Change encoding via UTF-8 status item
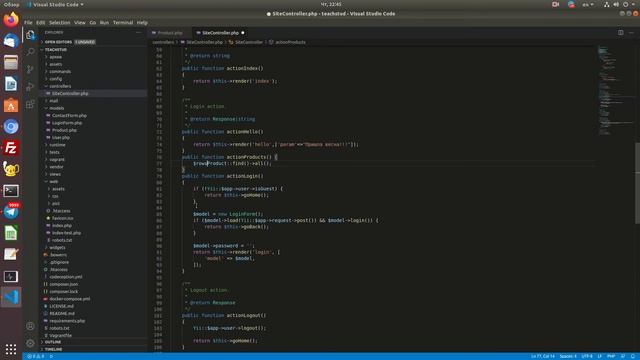Viewport: 640px width, 360px height. (x=587, y=356)
